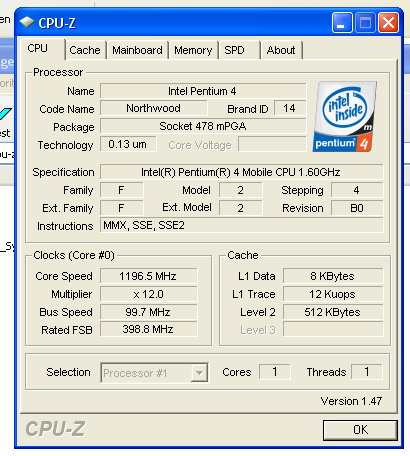This screenshot has height=456, width=410.
Task: Minimize the CPU-Z window
Action: tap(342, 23)
